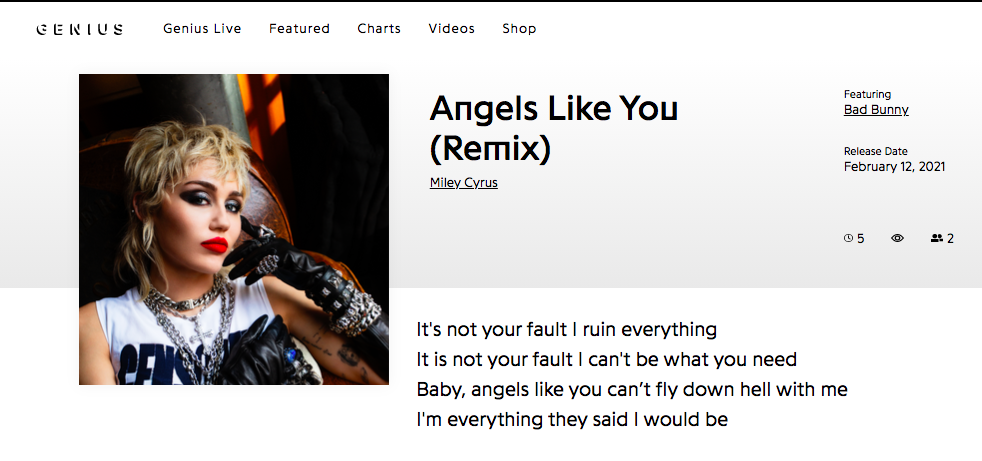Viewport: 982px width, 461px height.
Task: Open Genius Live in the navigation
Action: (202, 29)
